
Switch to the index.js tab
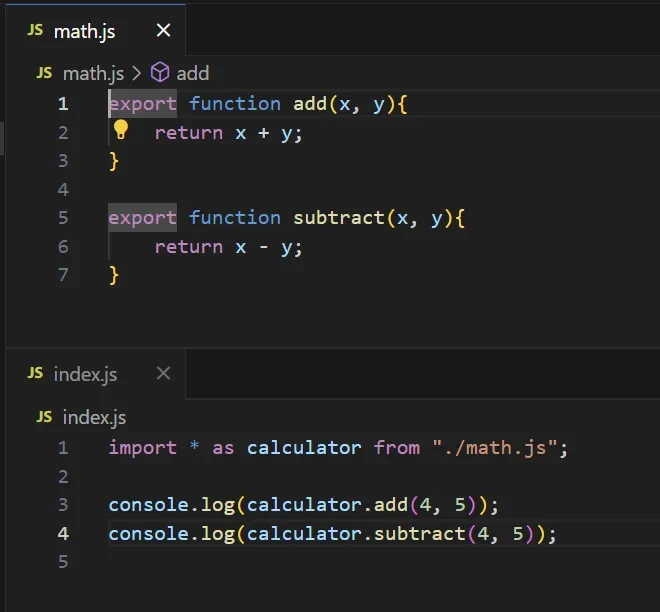point(95,373)
